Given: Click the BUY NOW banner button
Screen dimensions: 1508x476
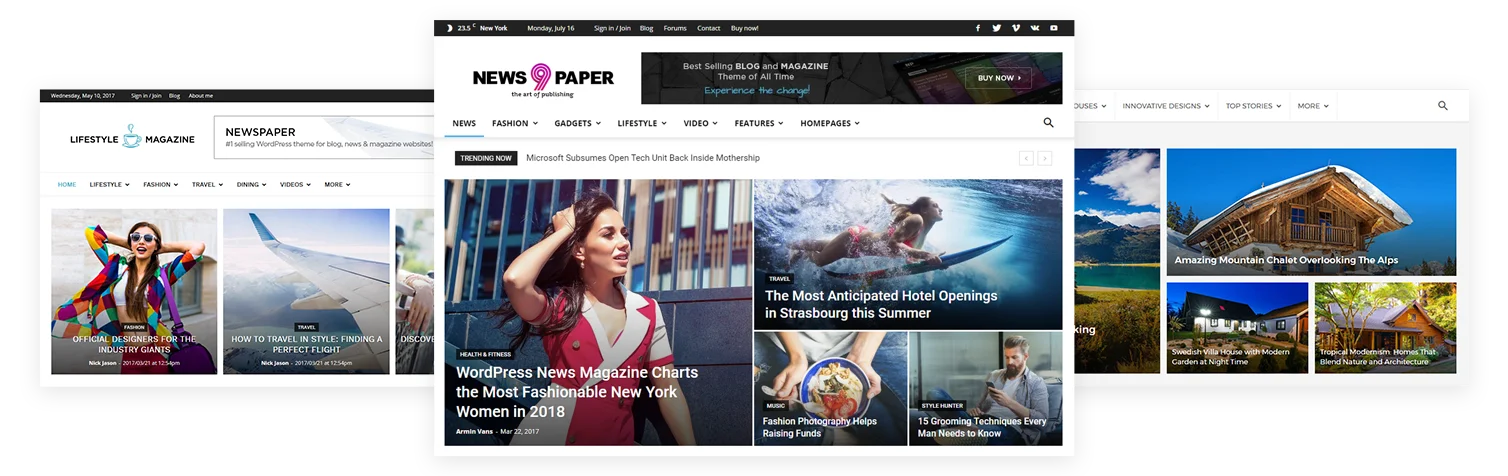Looking at the screenshot, I should [998, 78].
